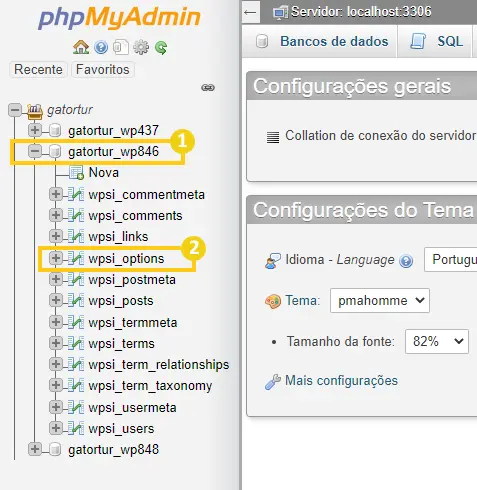This screenshot has height=490, width=477.
Task: Open navigation settings gear icon
Action: click(x=141, y=47)
